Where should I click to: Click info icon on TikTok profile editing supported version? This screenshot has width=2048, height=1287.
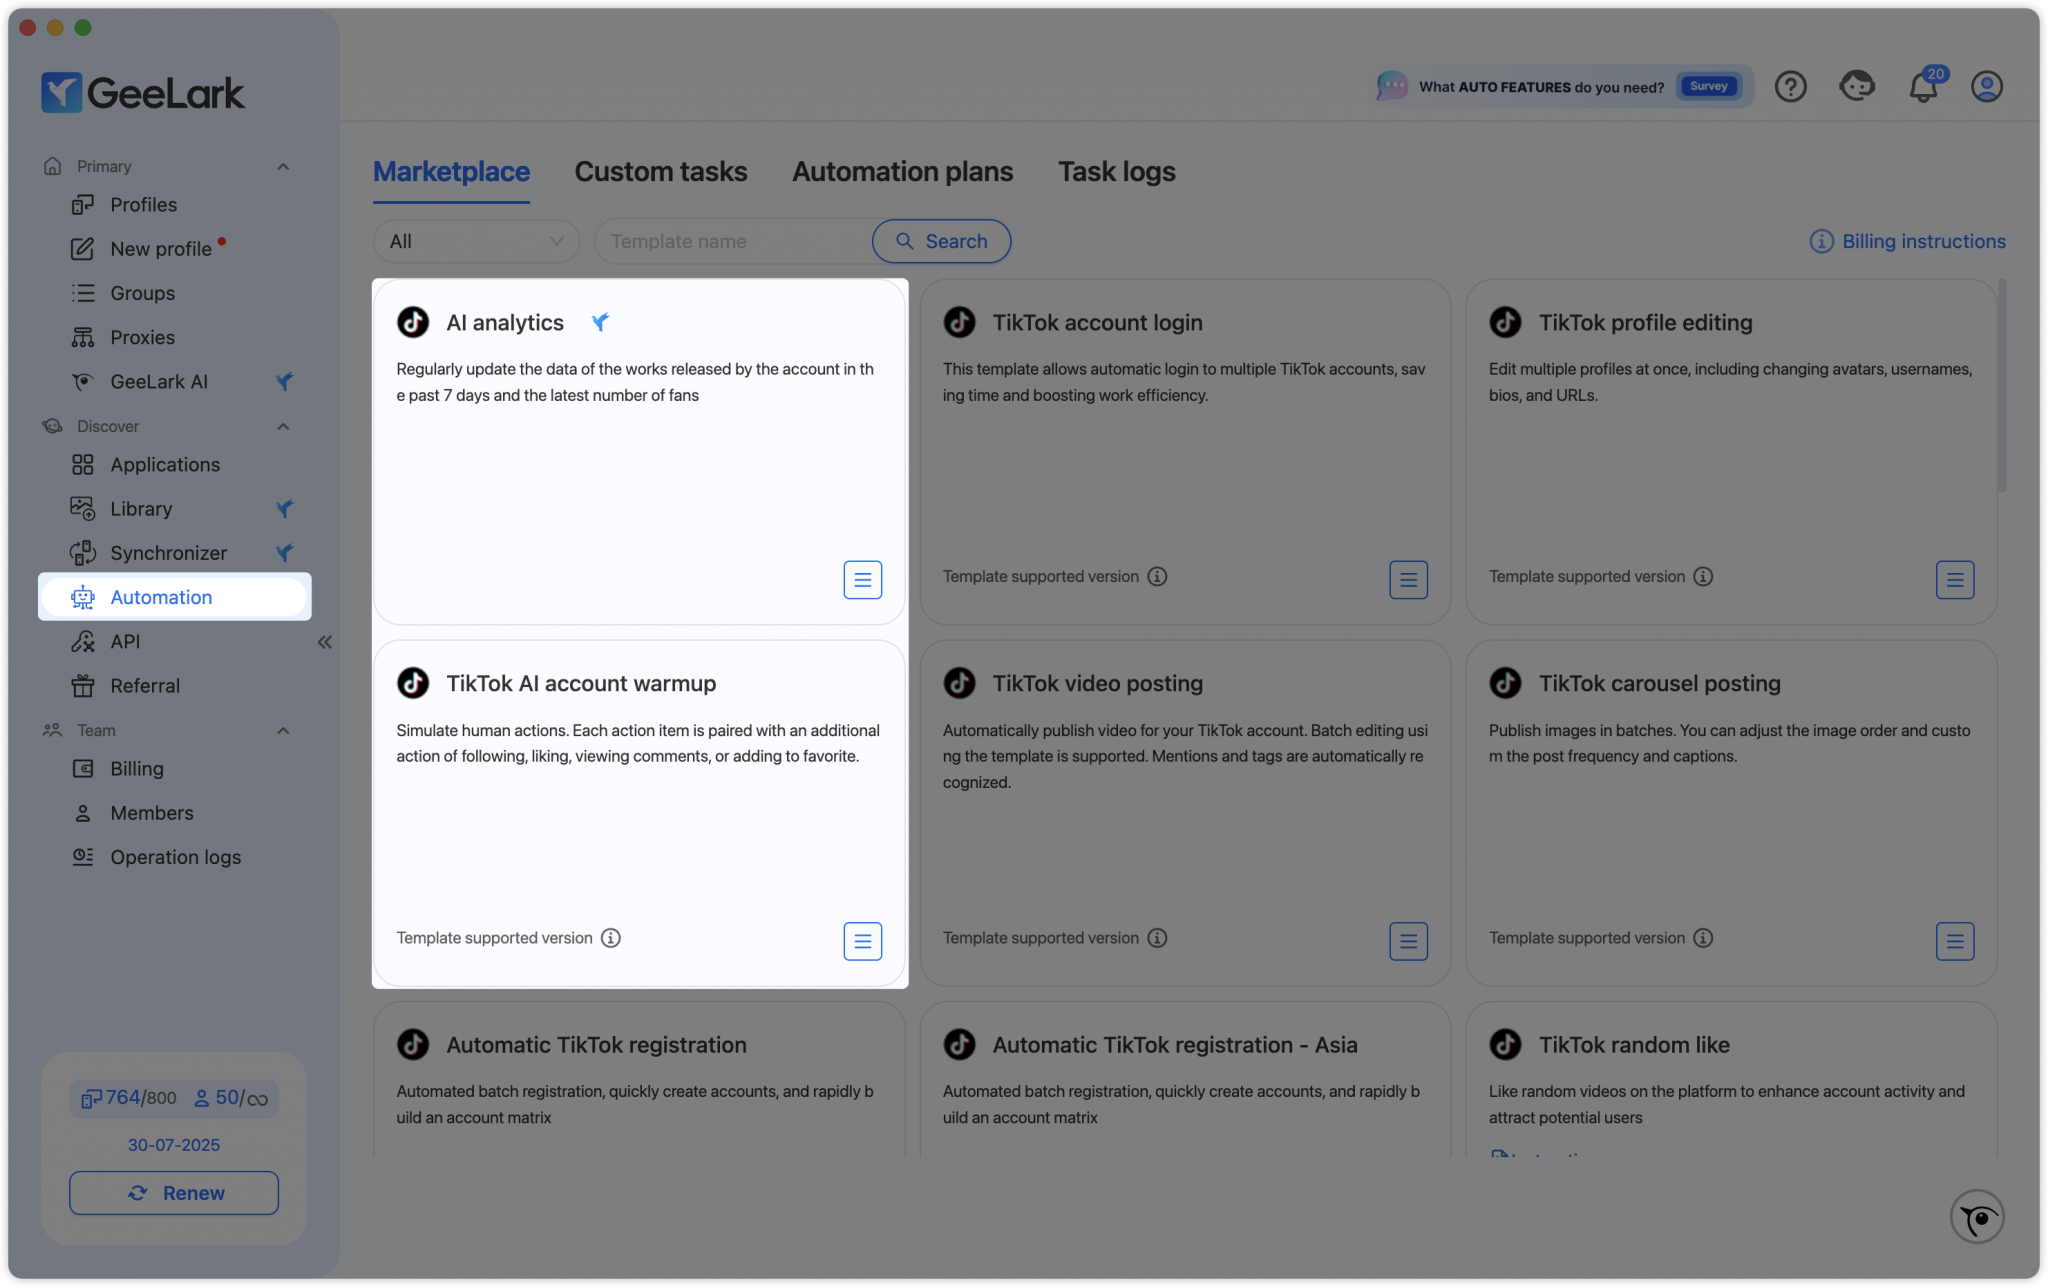point(1703,577)
